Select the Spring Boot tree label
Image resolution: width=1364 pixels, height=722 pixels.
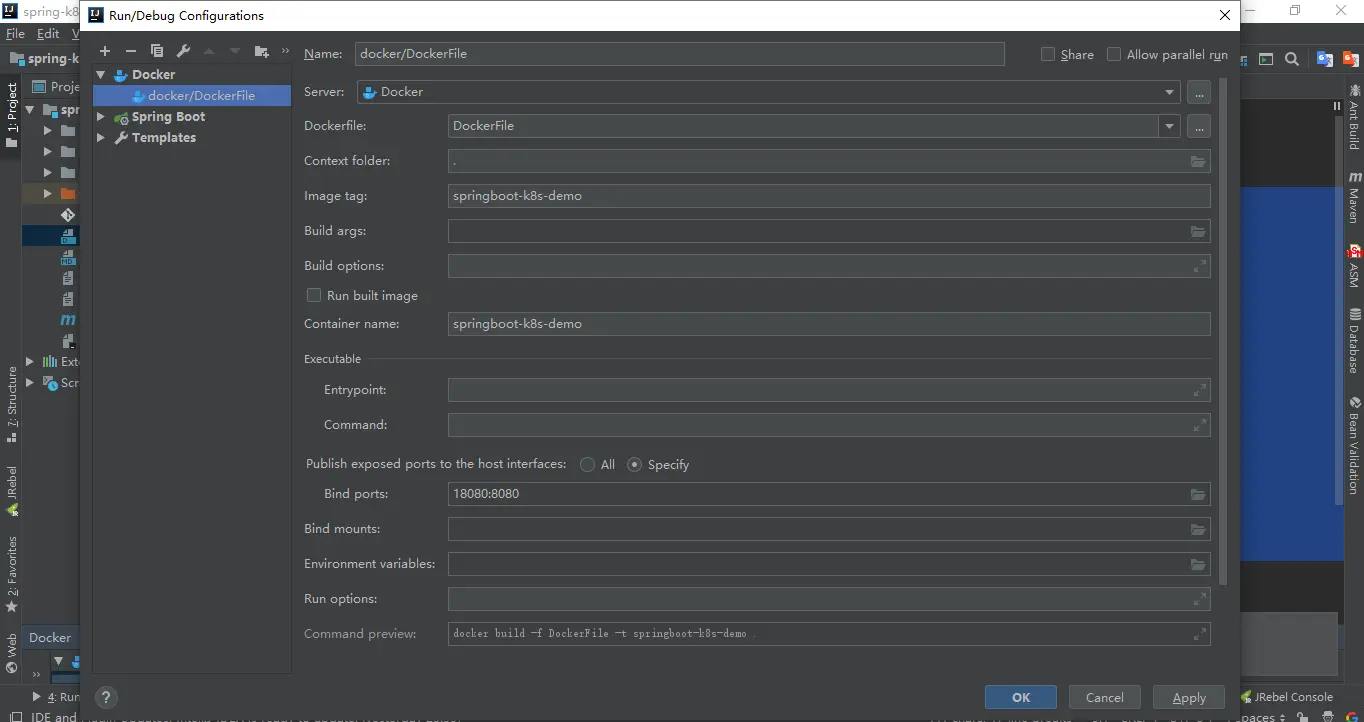tap(168, 117)
